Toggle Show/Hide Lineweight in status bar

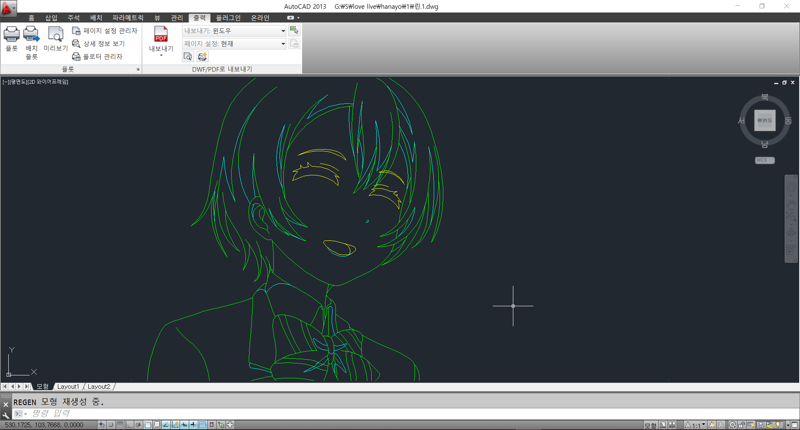193,425
